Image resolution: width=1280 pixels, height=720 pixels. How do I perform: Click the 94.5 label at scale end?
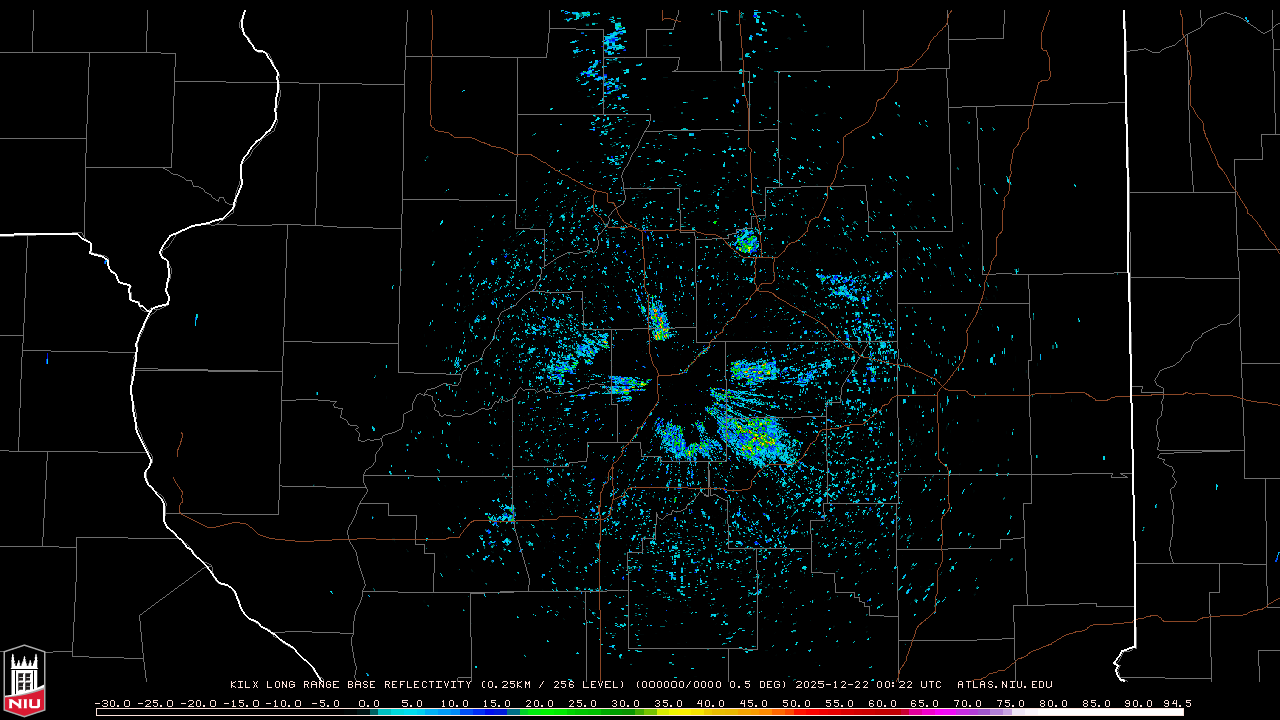[x=1176, y=703]
